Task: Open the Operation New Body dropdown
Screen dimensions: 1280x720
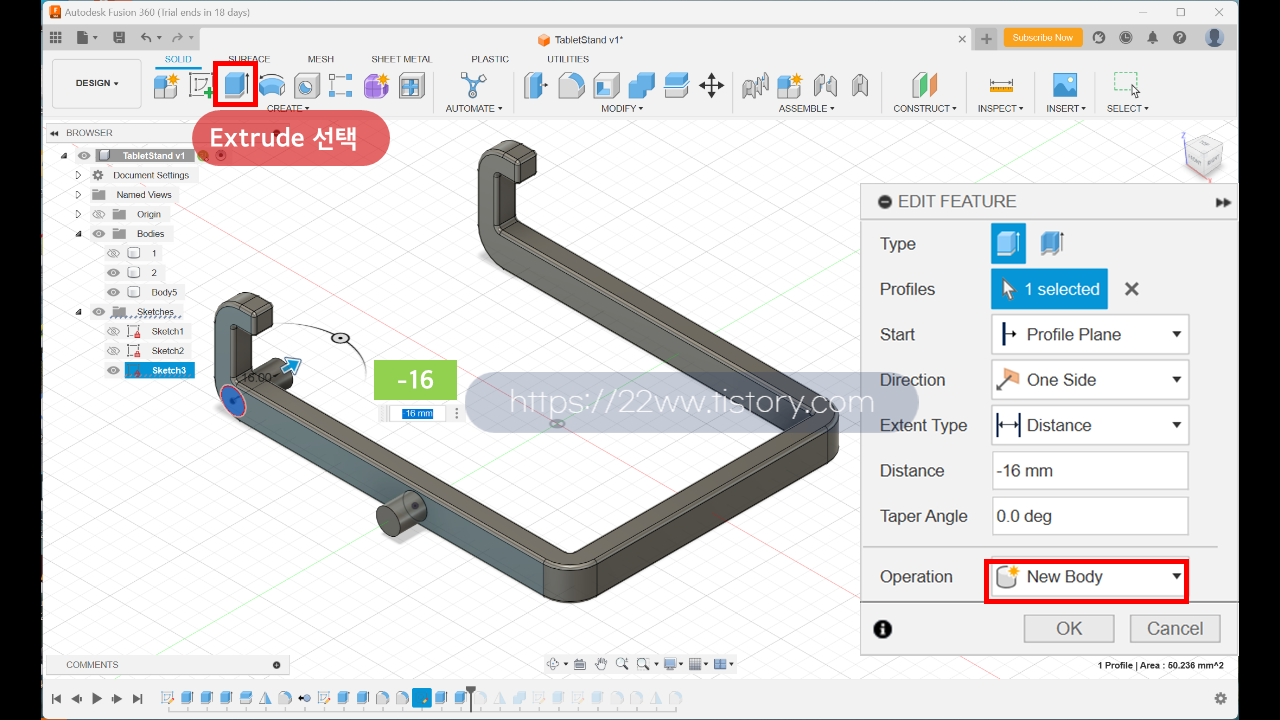Action: (1088, 577)
